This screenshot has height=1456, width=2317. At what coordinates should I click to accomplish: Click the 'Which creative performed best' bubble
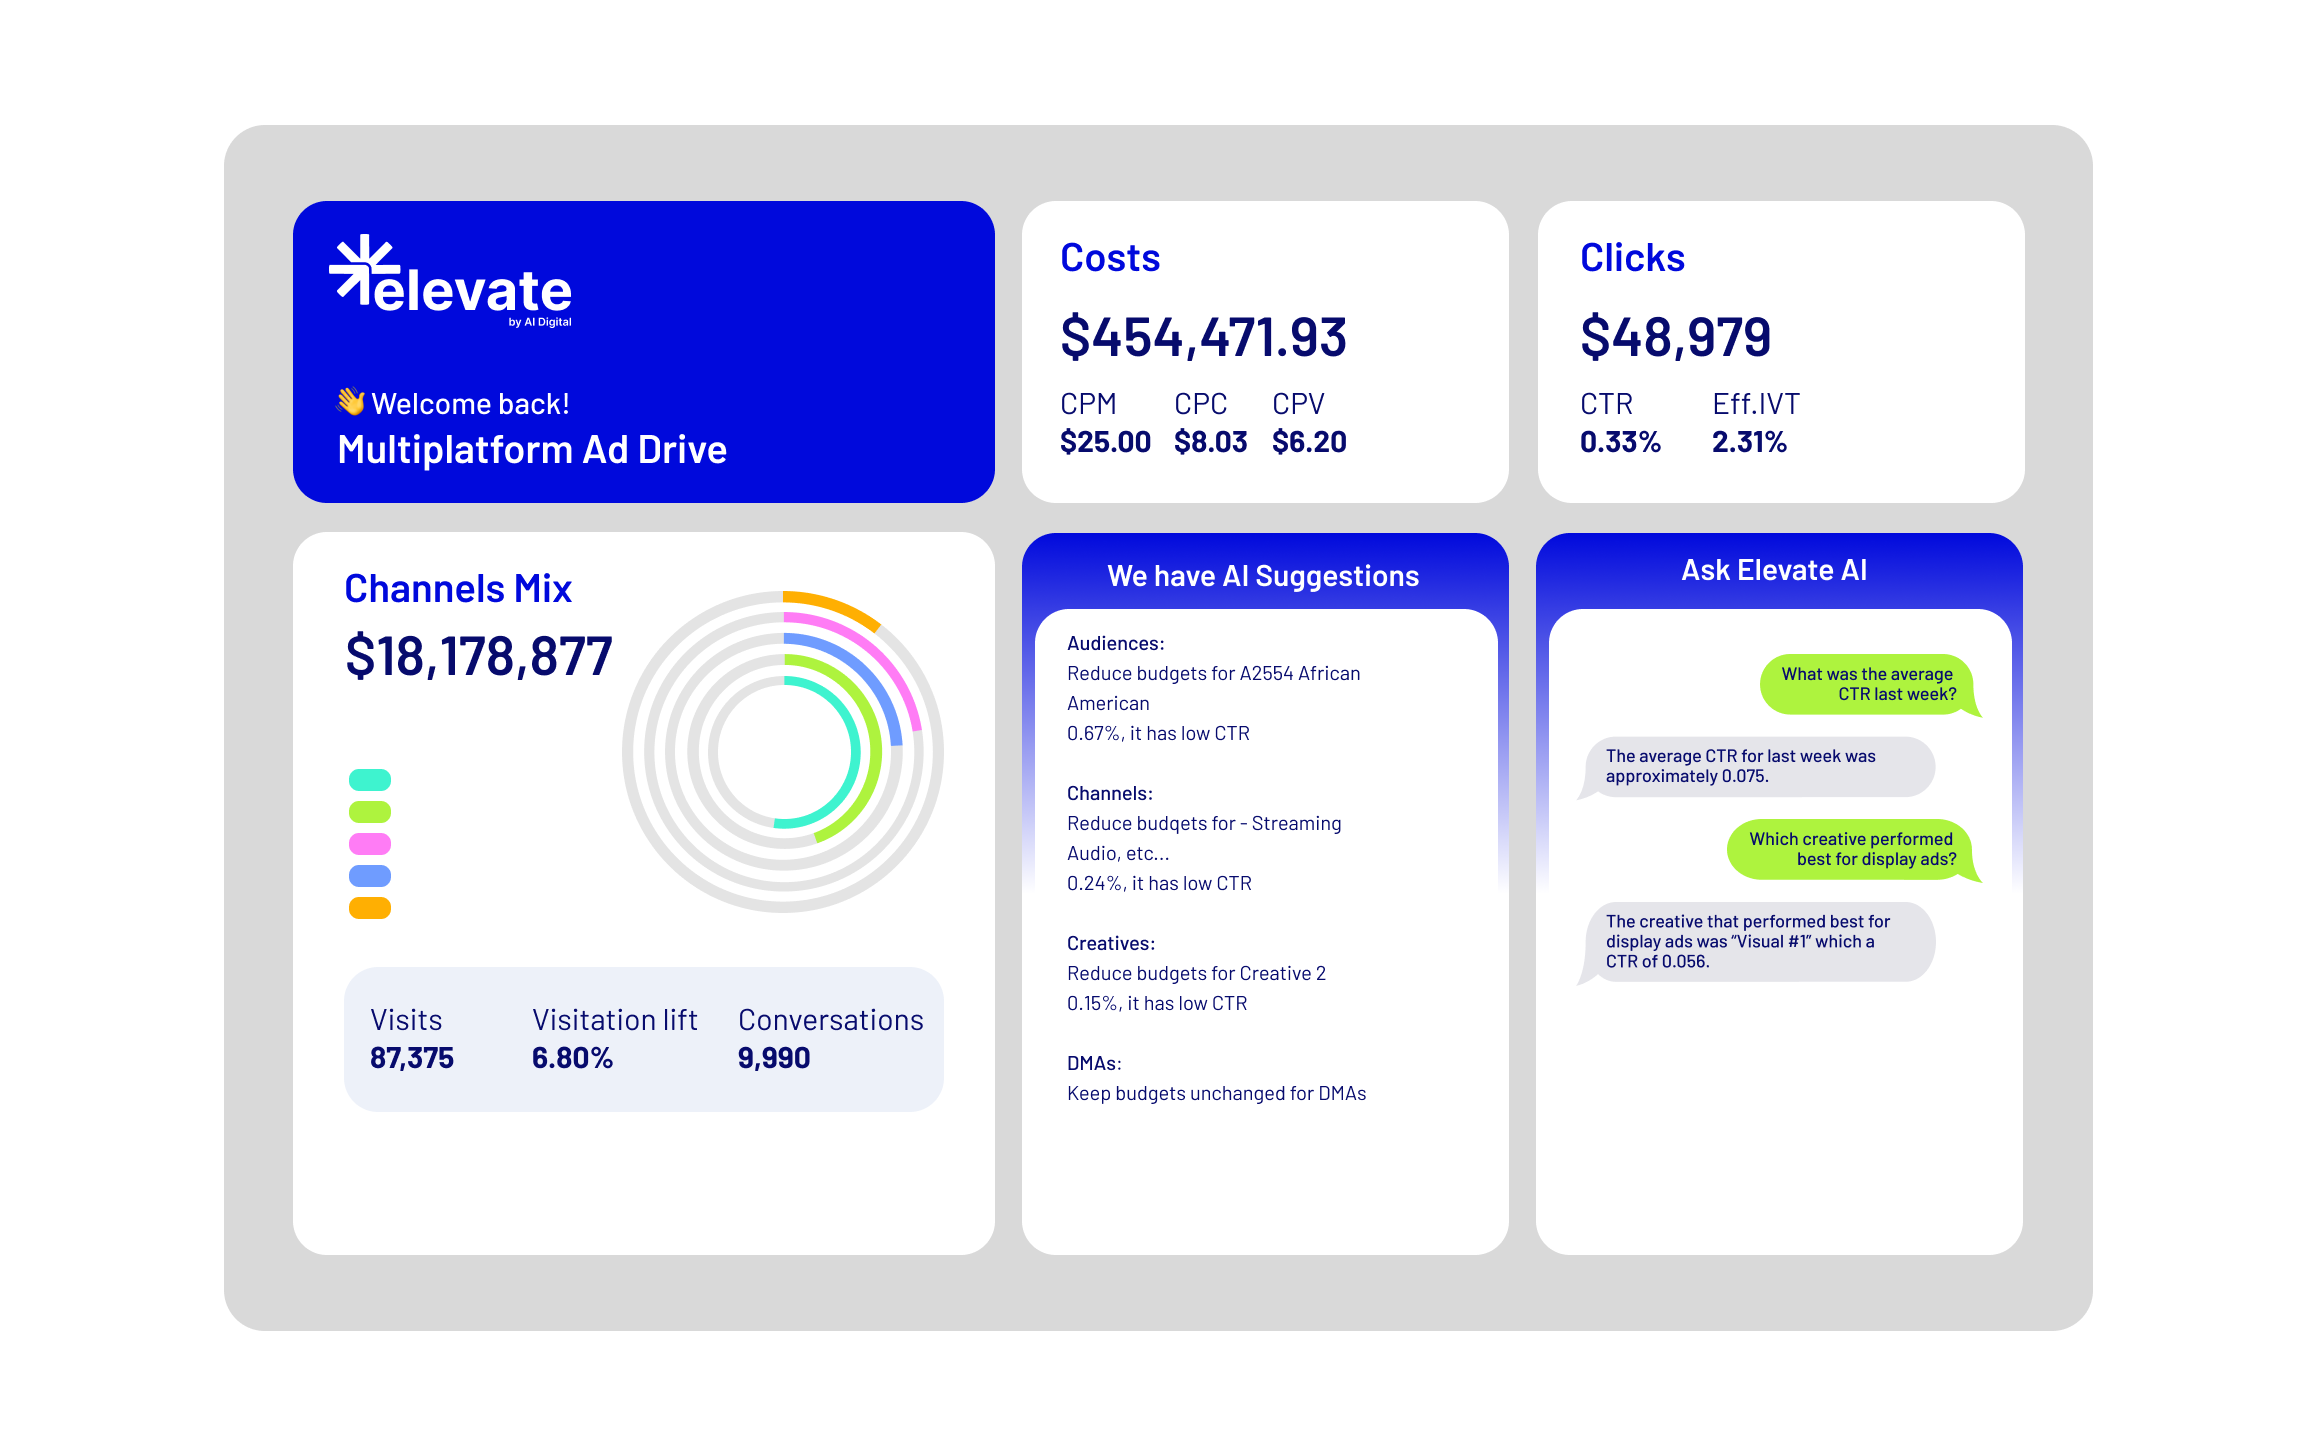(1851, 849)
